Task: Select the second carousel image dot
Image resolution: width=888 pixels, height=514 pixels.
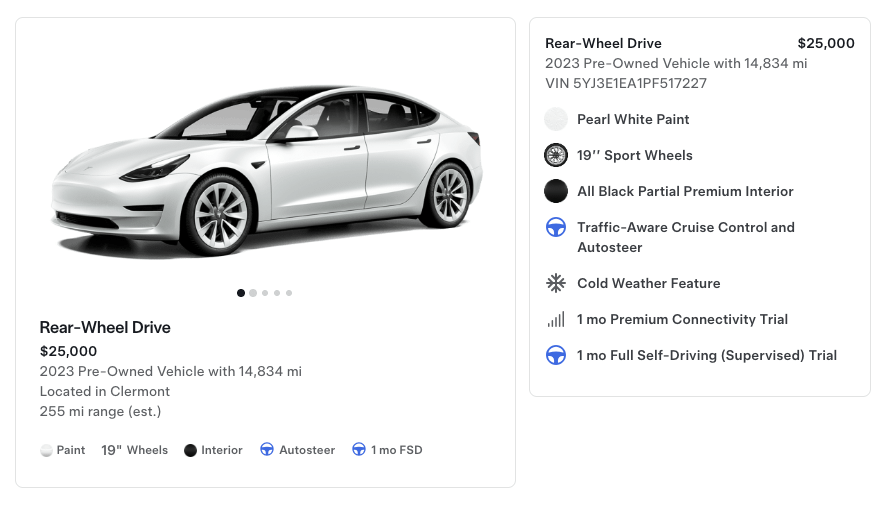Action: pos(253,293)
